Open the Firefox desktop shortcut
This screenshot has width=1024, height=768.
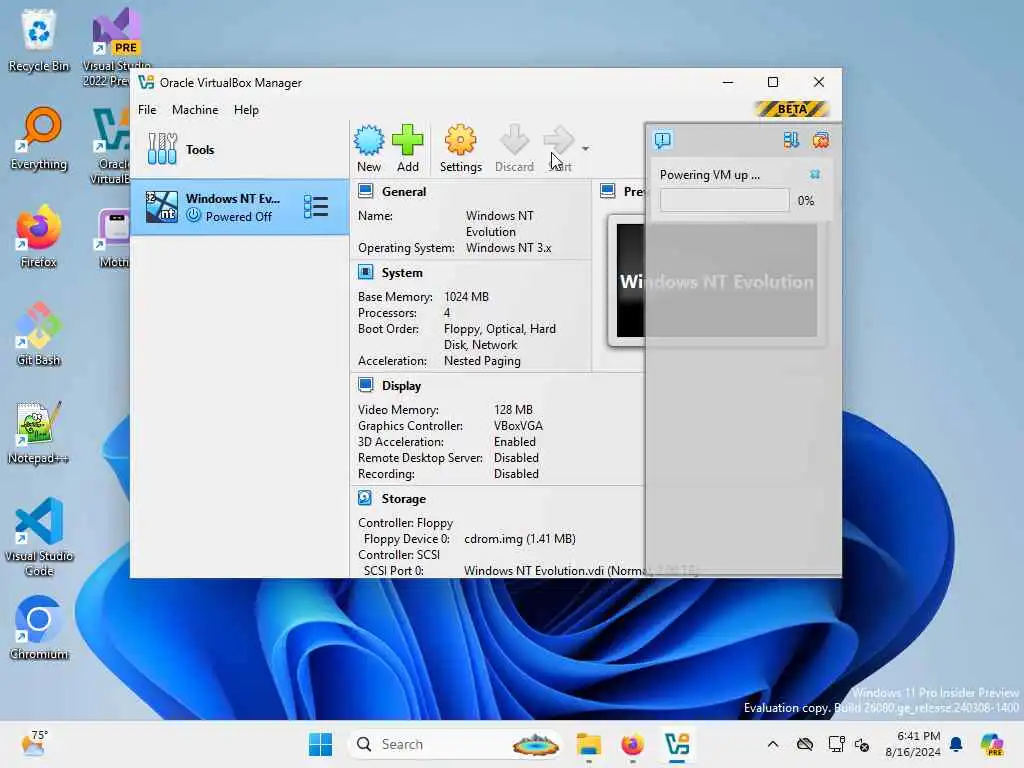[39, 236]
